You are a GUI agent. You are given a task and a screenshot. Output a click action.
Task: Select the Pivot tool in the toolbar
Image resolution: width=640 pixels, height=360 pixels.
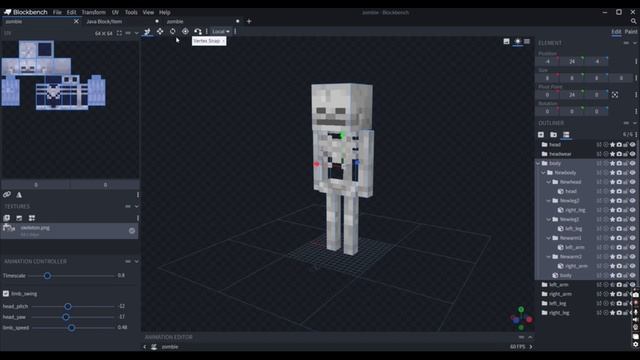coord(185,31)
